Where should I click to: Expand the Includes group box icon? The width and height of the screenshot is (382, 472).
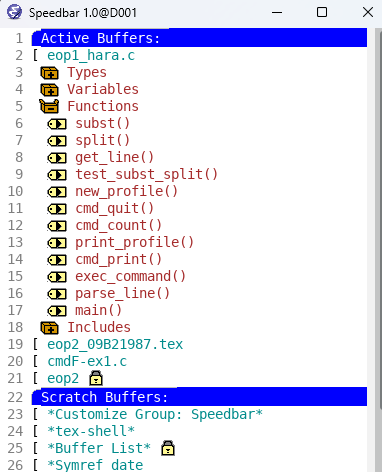point(49,328)
